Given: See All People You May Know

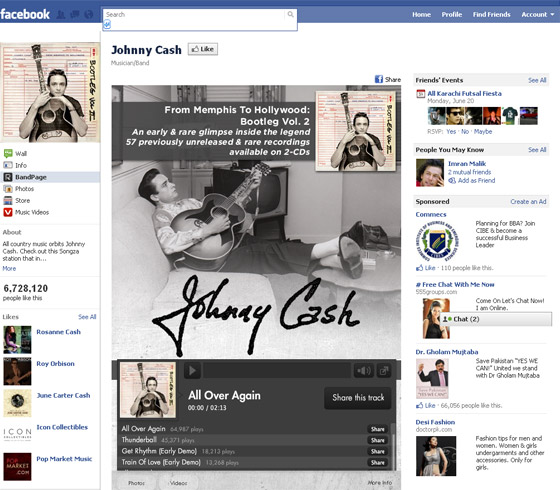Looking at the screenshot, I should coord(537,150).
